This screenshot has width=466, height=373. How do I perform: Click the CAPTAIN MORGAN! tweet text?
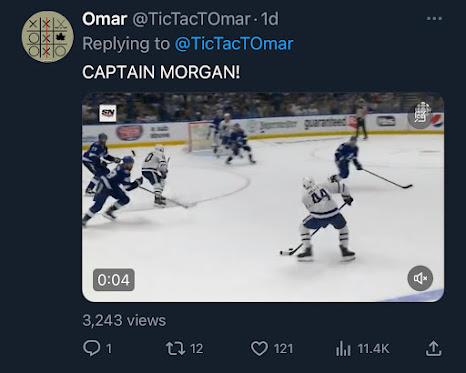161,72
